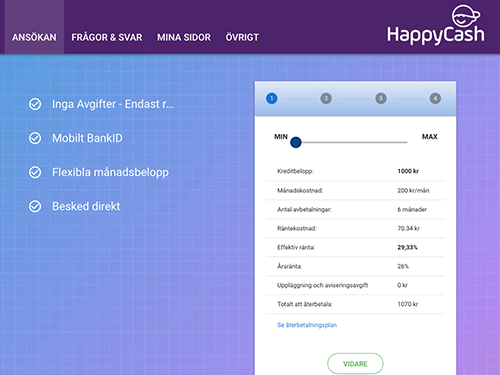Open the FRÅGOR & SVAR menu item
The height and width of the screenshot is (375, 500).
(x=107, y=37)
